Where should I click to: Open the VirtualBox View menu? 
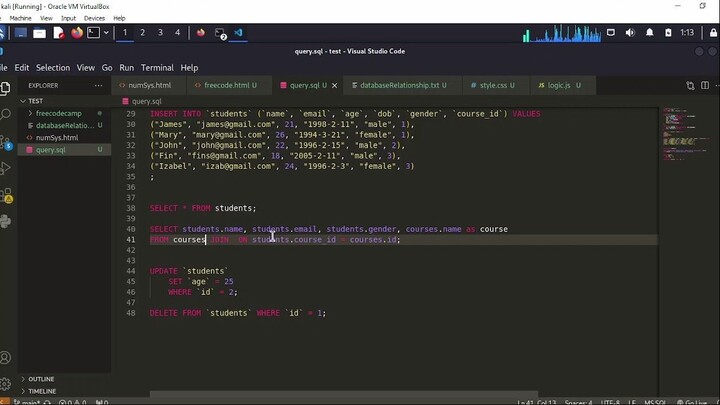[x=46, y=18]
